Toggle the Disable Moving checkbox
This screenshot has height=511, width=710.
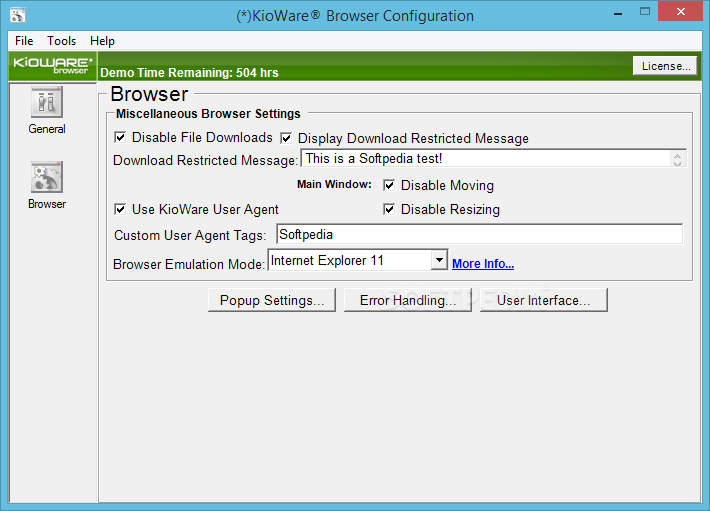click(389, 185)
